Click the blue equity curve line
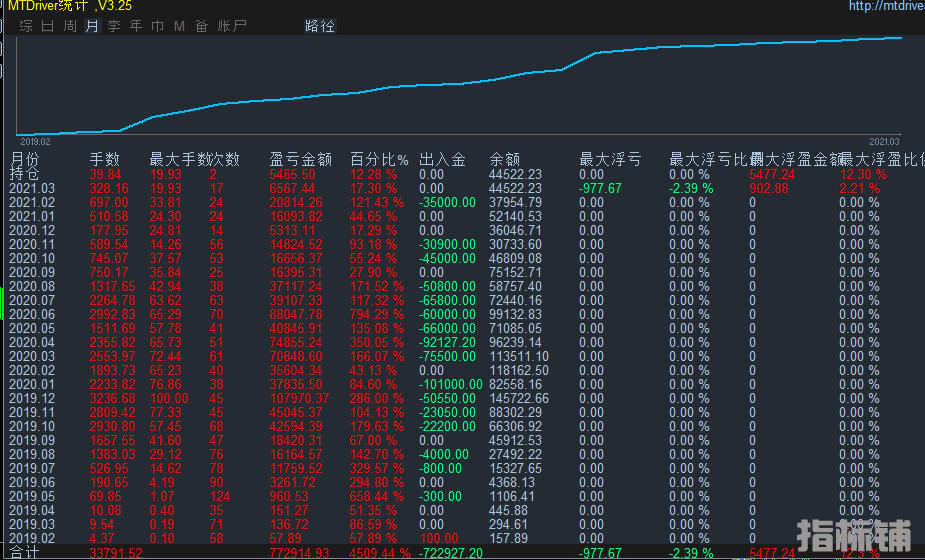The width and height of the screenshot is (925, 560). pyautogui.click(x=460, y=84)
